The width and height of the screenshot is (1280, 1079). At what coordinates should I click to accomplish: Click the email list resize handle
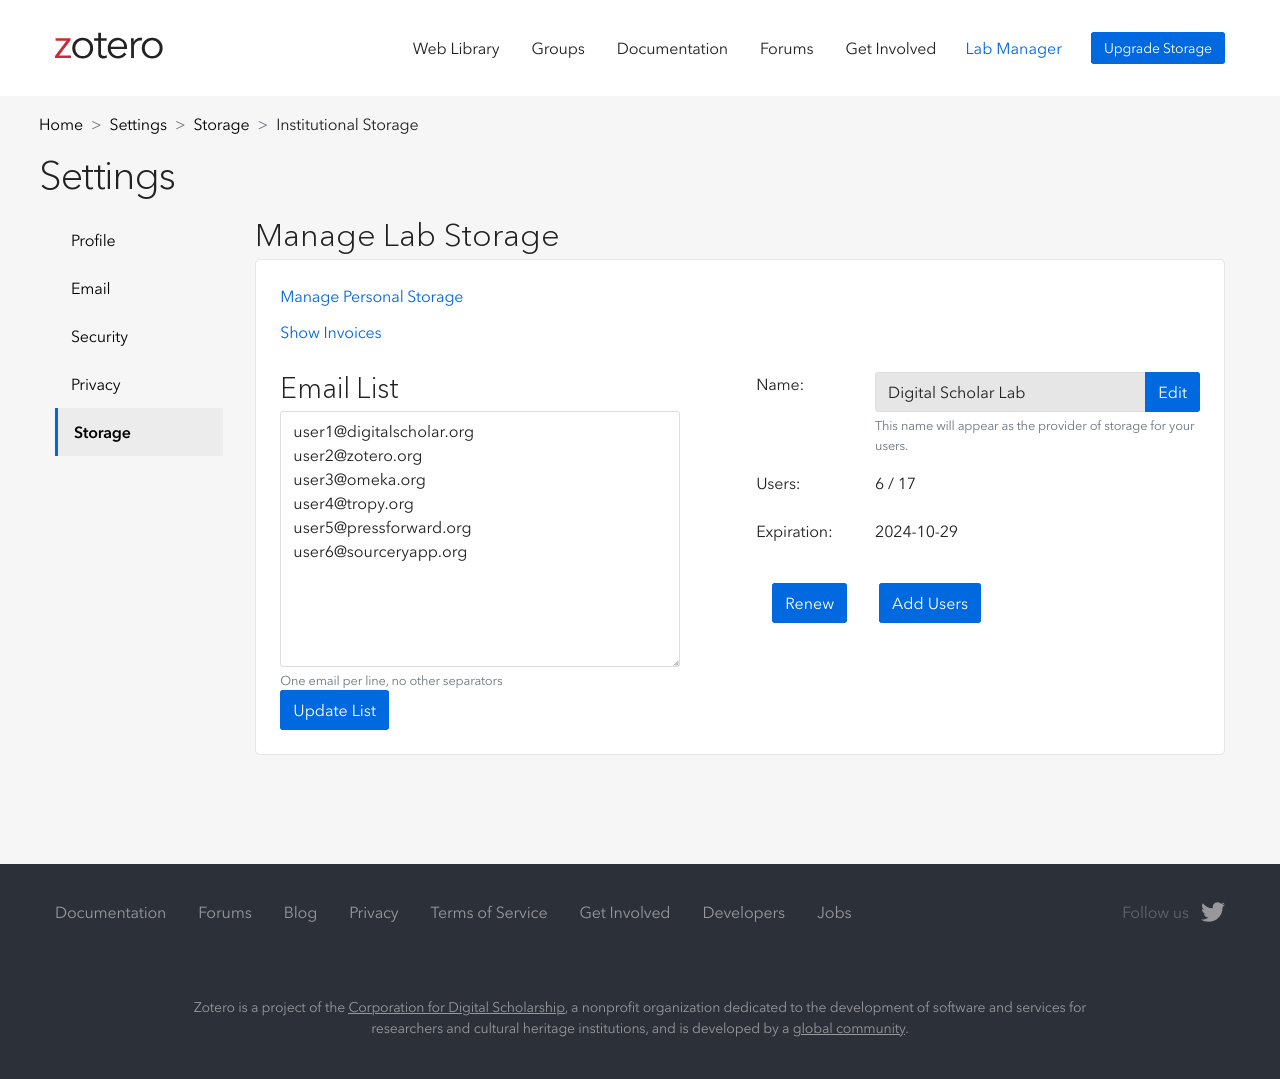coord(674,661)
